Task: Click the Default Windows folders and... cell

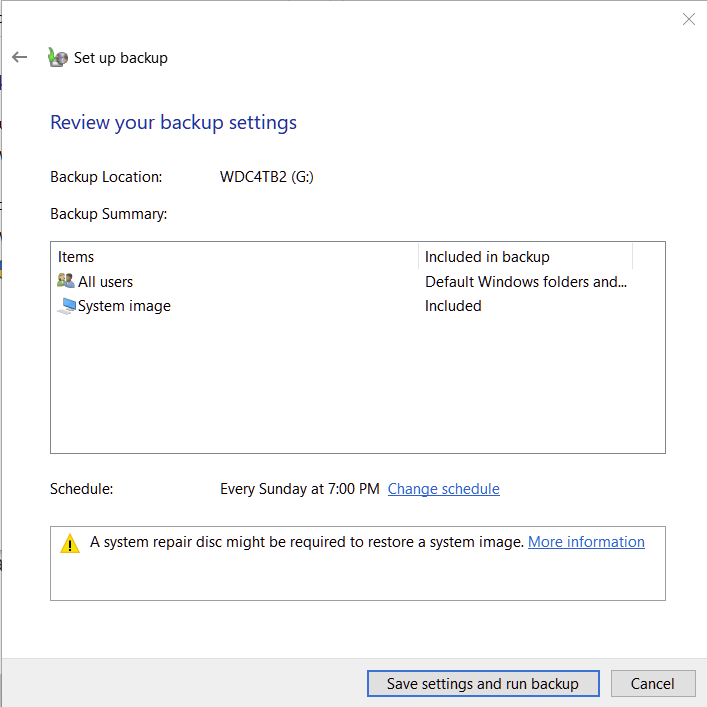Action: tap(526, 281)
